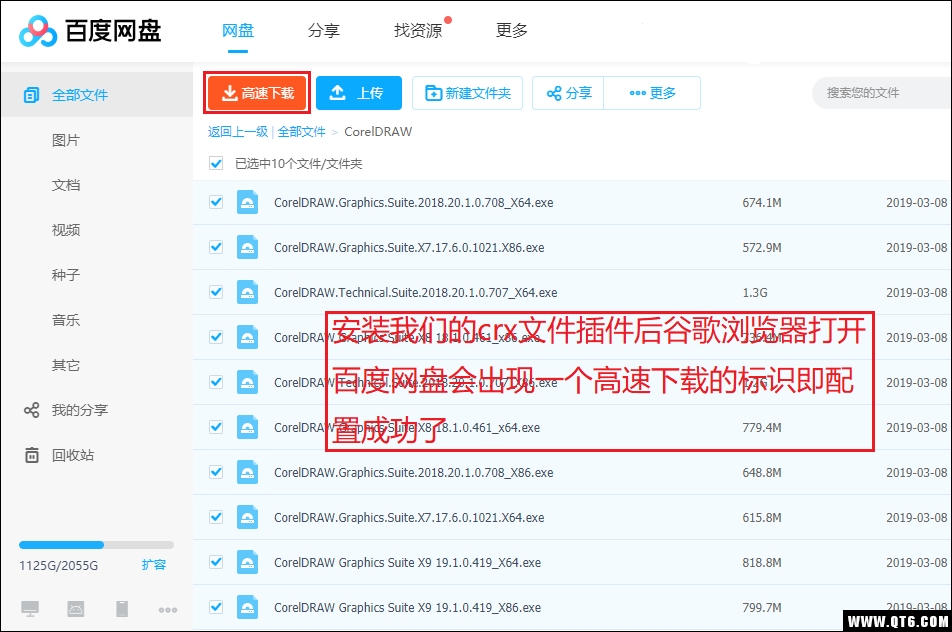Open file CorelDRAW Graphics Suite X9 19.1.0.419_X64.exe
Image resolution: width=952 pixels, height=632 pixels.
407,562
